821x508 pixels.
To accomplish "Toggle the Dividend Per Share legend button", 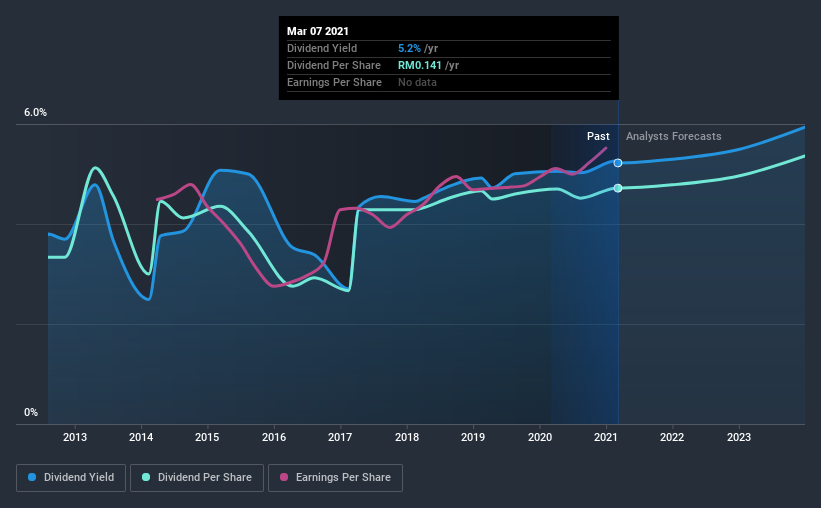I will (x=197, y=478).
